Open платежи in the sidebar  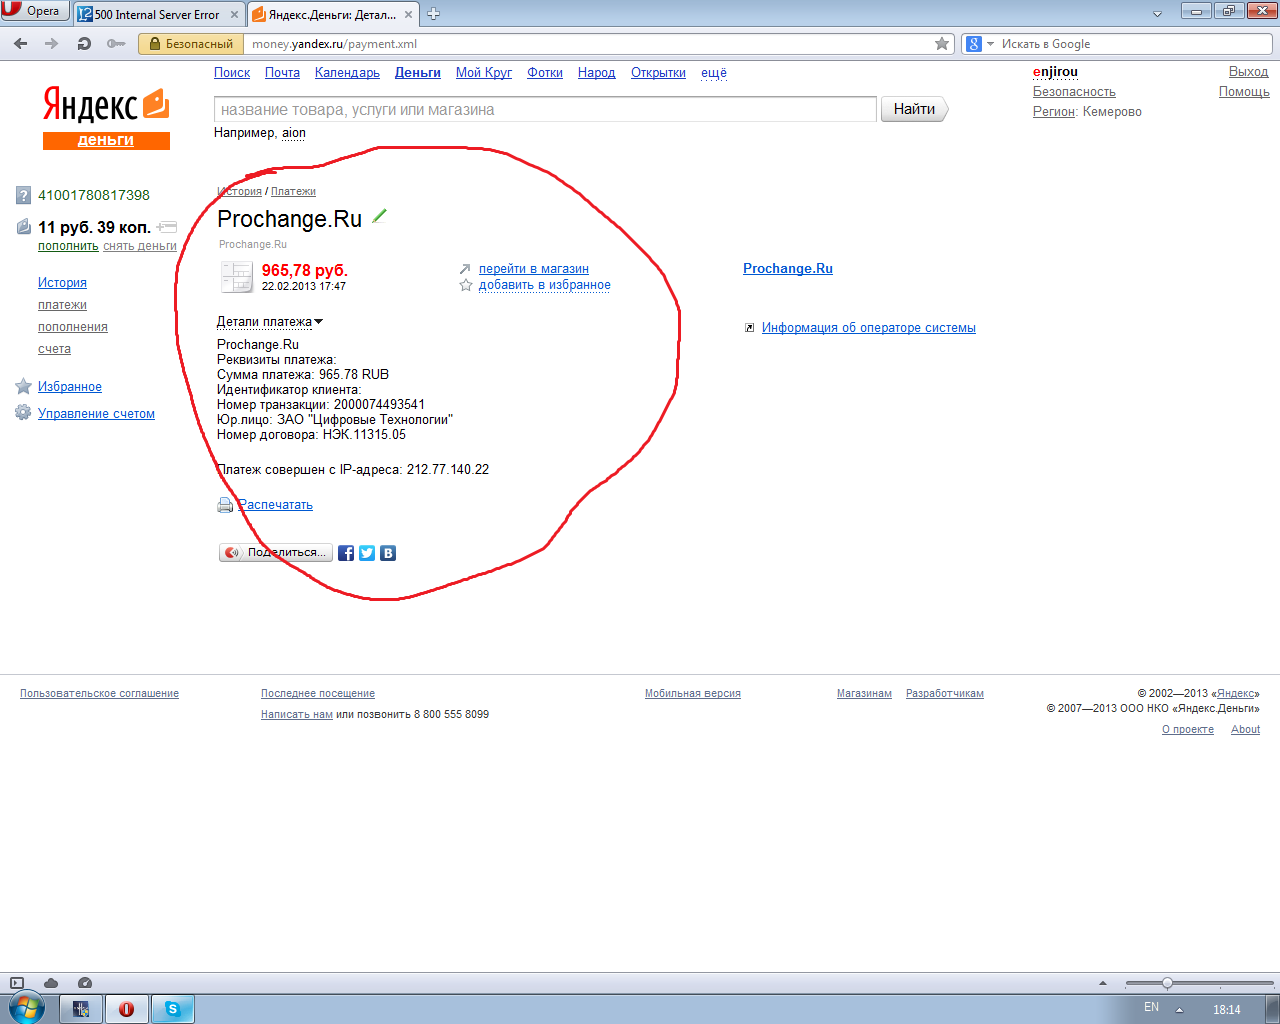pyautogui.click(x=62, y=305)
